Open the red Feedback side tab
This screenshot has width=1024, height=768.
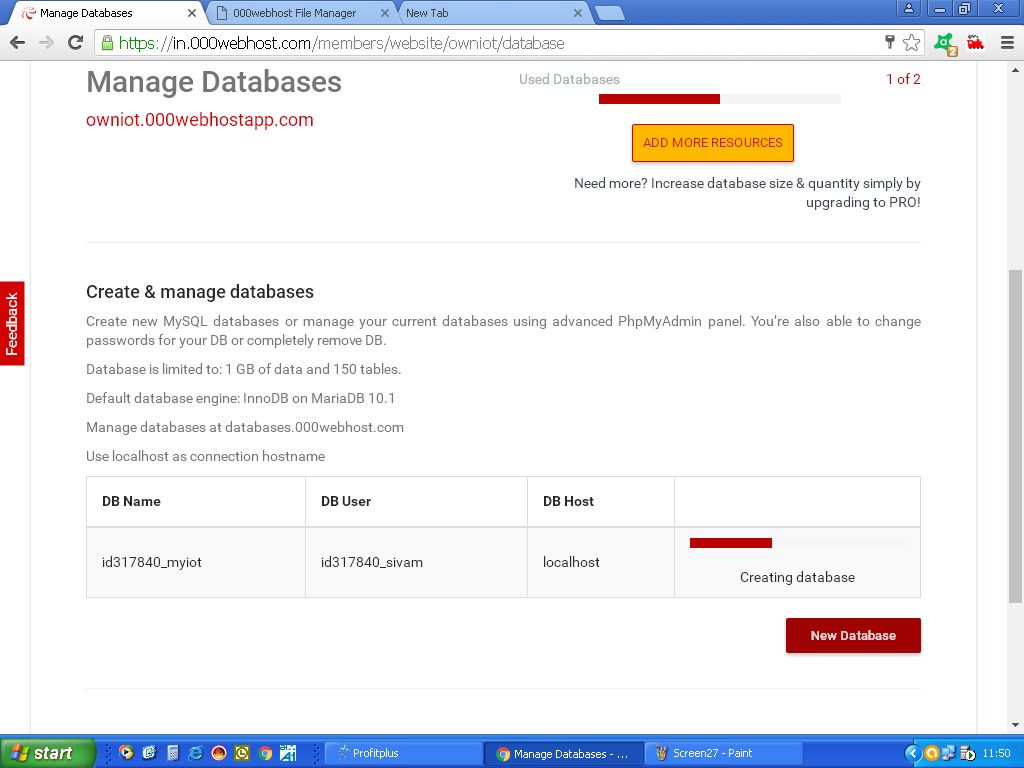point(12,324)
